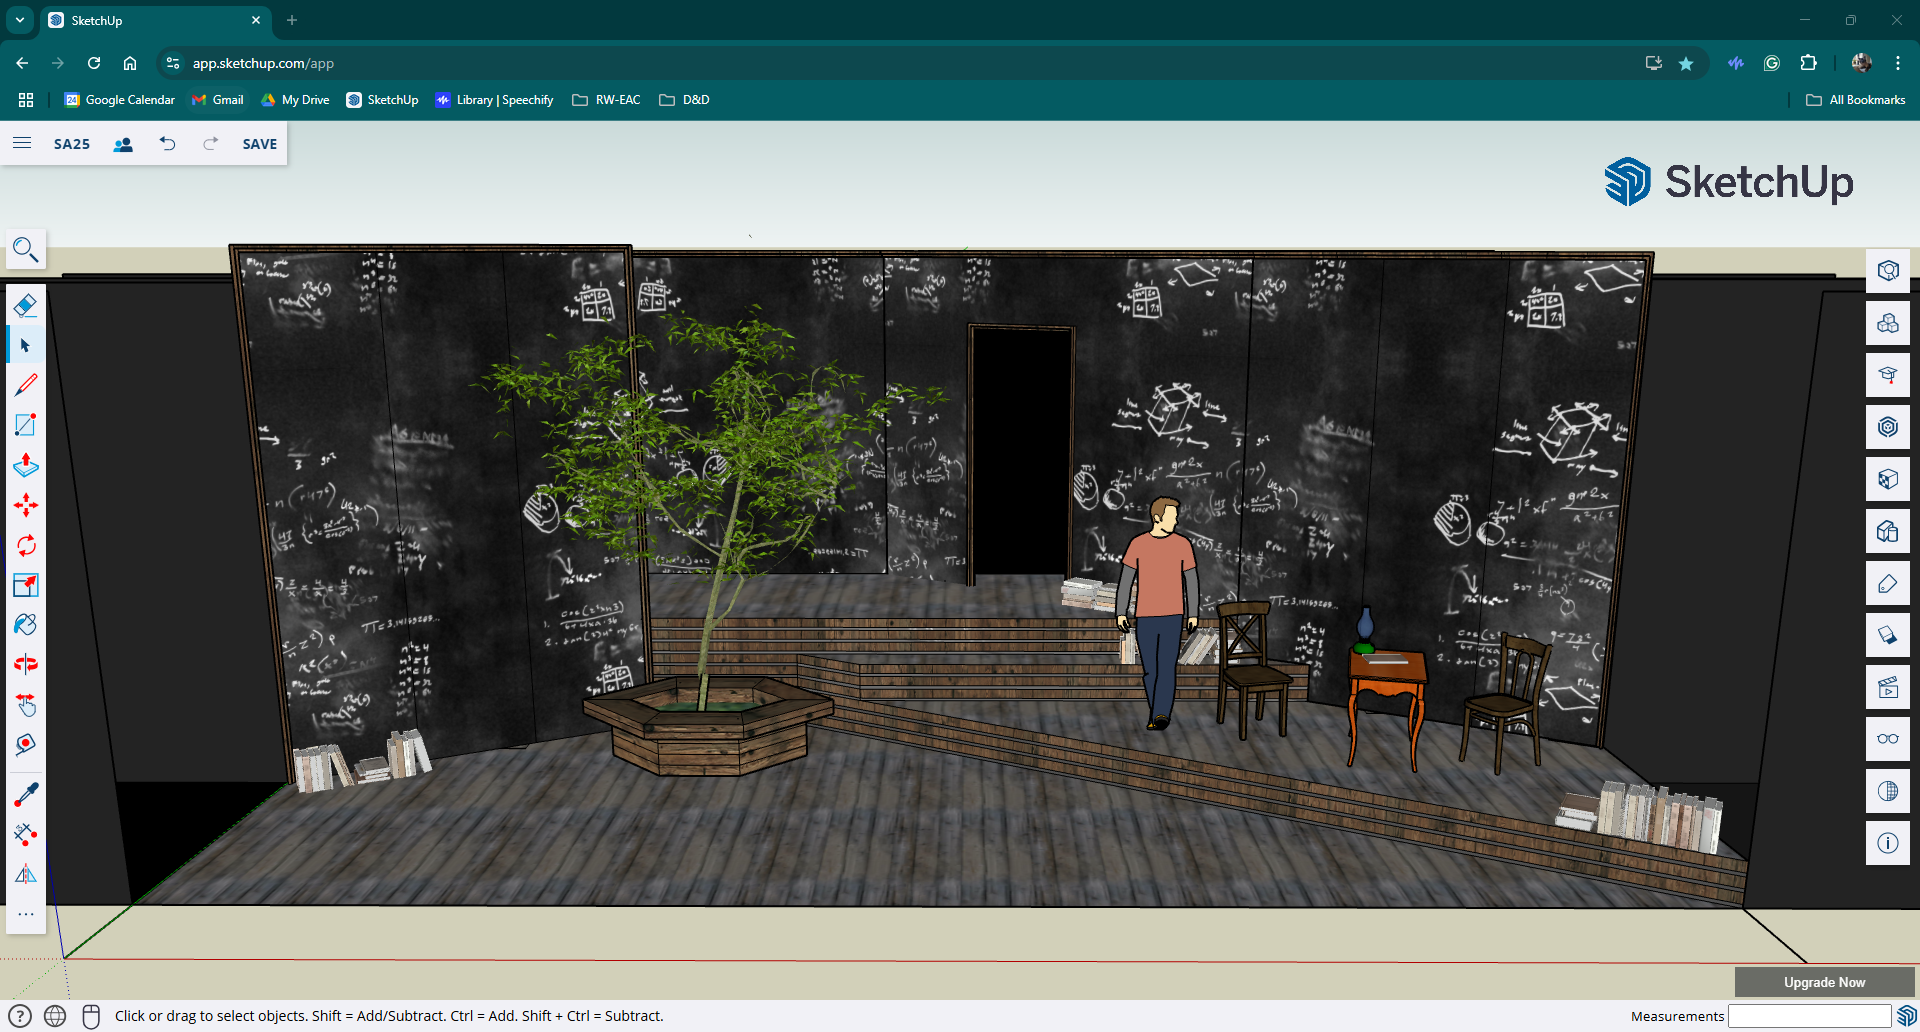Image resolution: width=1920 pixels, height=1032 pixels.
Task: Choose the Scale tool
Action: [26, 585]
